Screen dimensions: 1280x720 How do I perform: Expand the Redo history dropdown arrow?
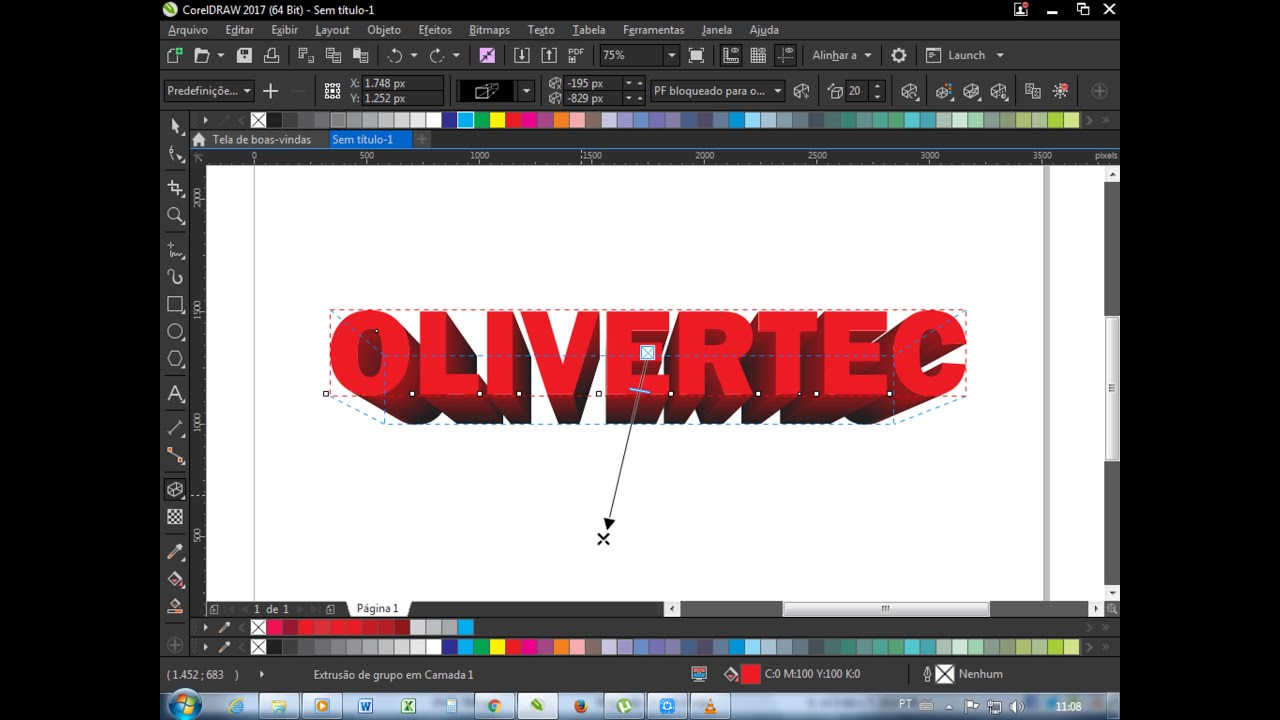tap(456, 56)
